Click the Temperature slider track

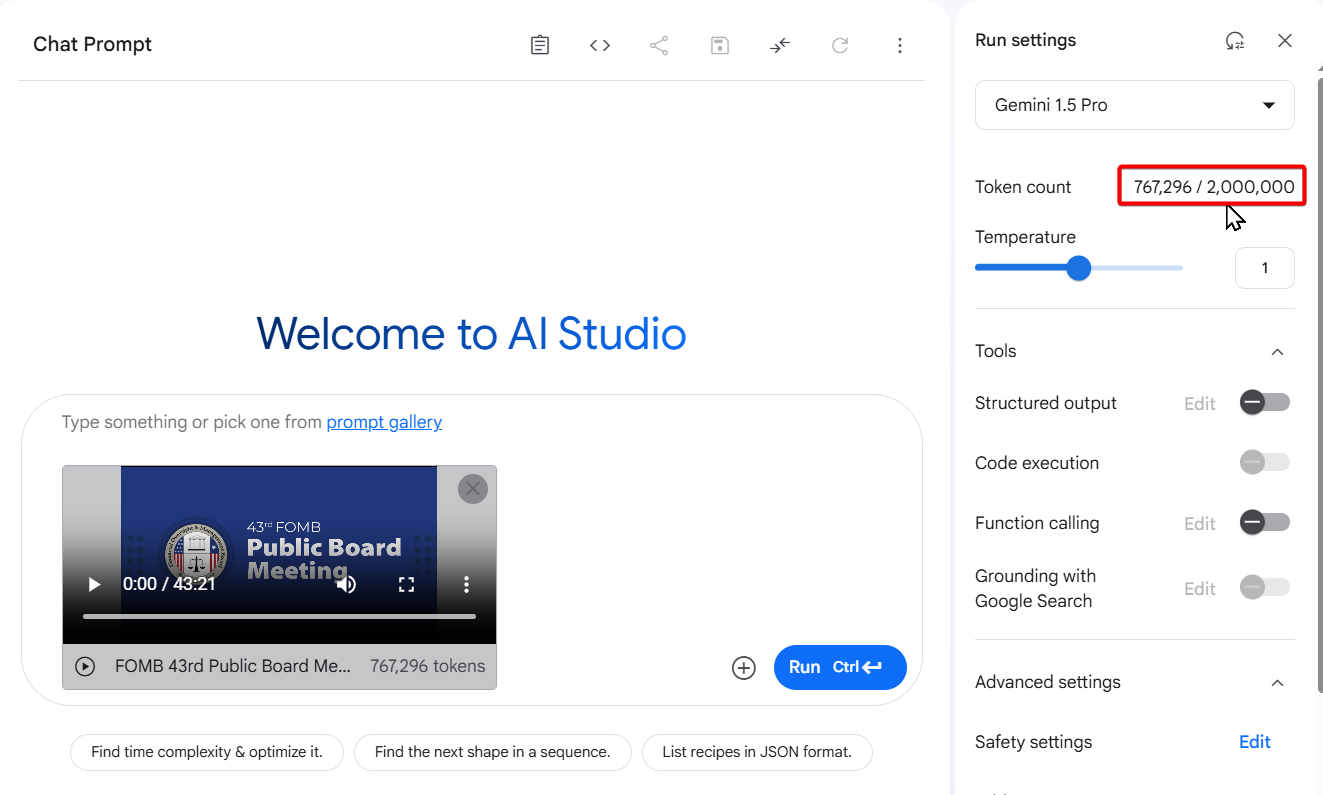1079,268
